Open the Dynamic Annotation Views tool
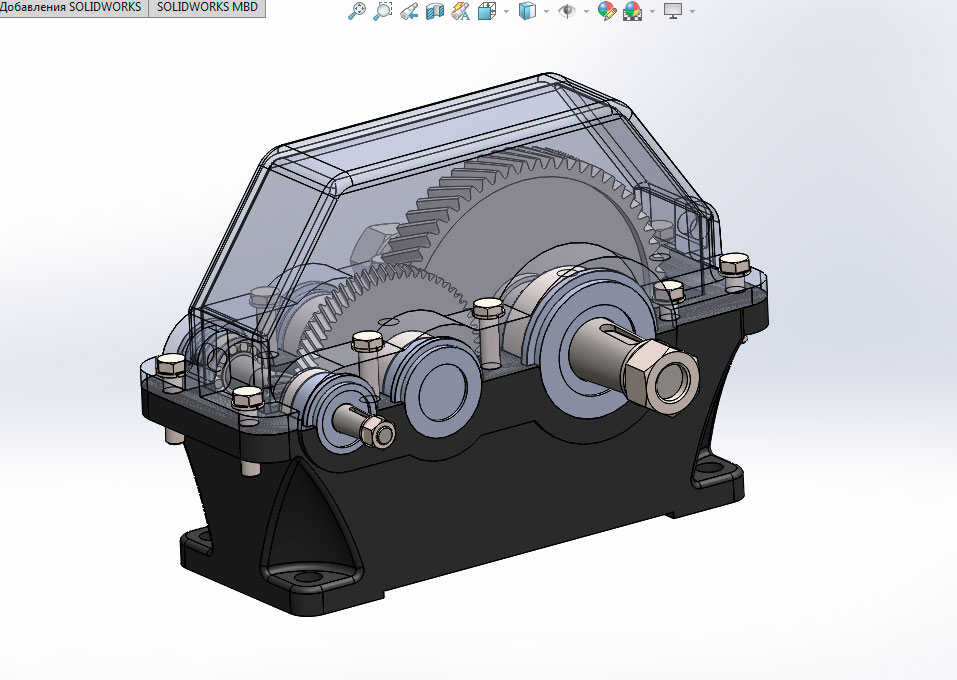Image resolution: width=957 pixels, height=680 pixels. click(461, 10)
